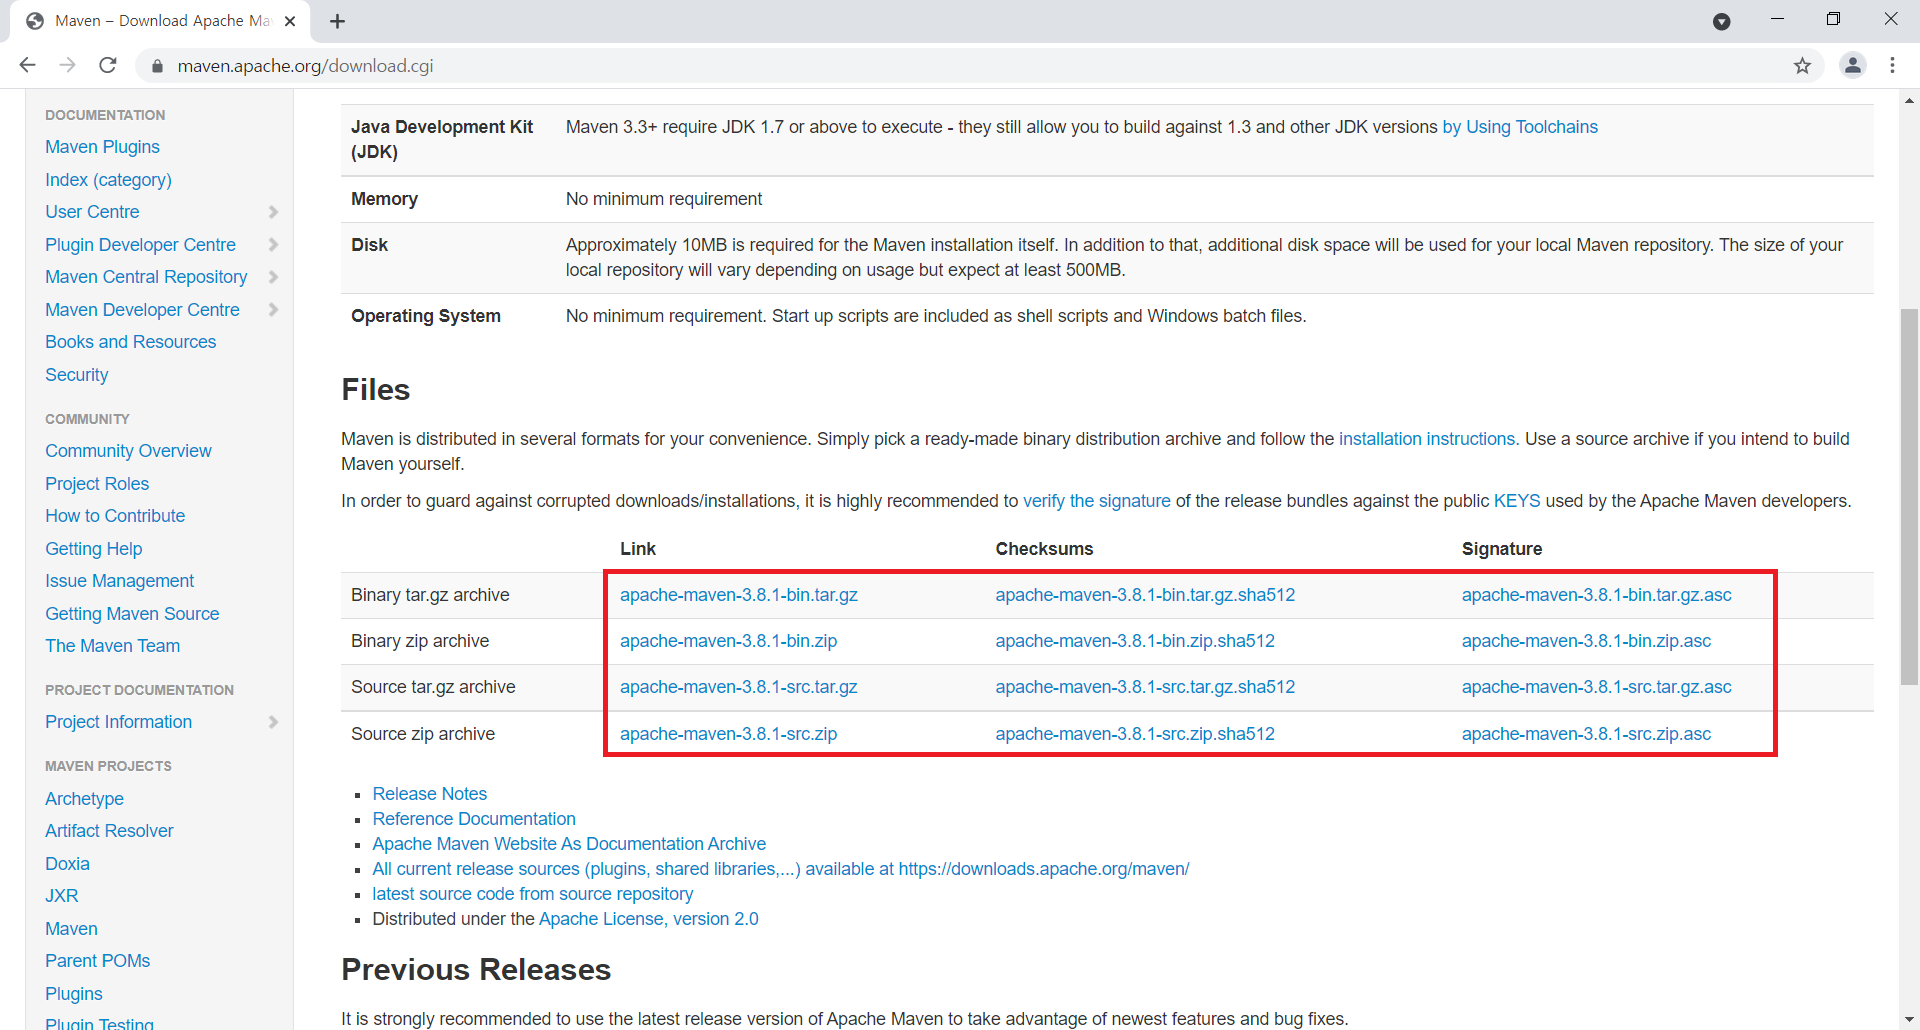Open apache-maven-3.8.1-bin.zip.sha512 checksum
Screen dimensions: 1920x1030
1135,641
